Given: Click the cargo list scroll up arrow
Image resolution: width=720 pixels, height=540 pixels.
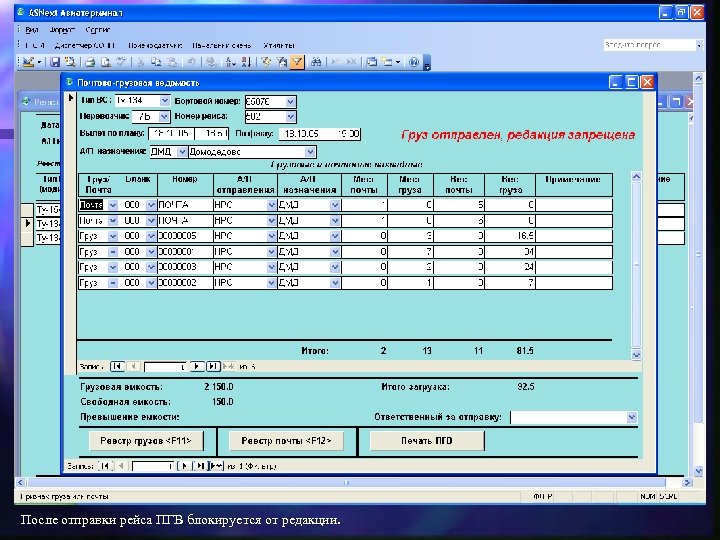Looking at the screenshot, I should pos(636,177).
